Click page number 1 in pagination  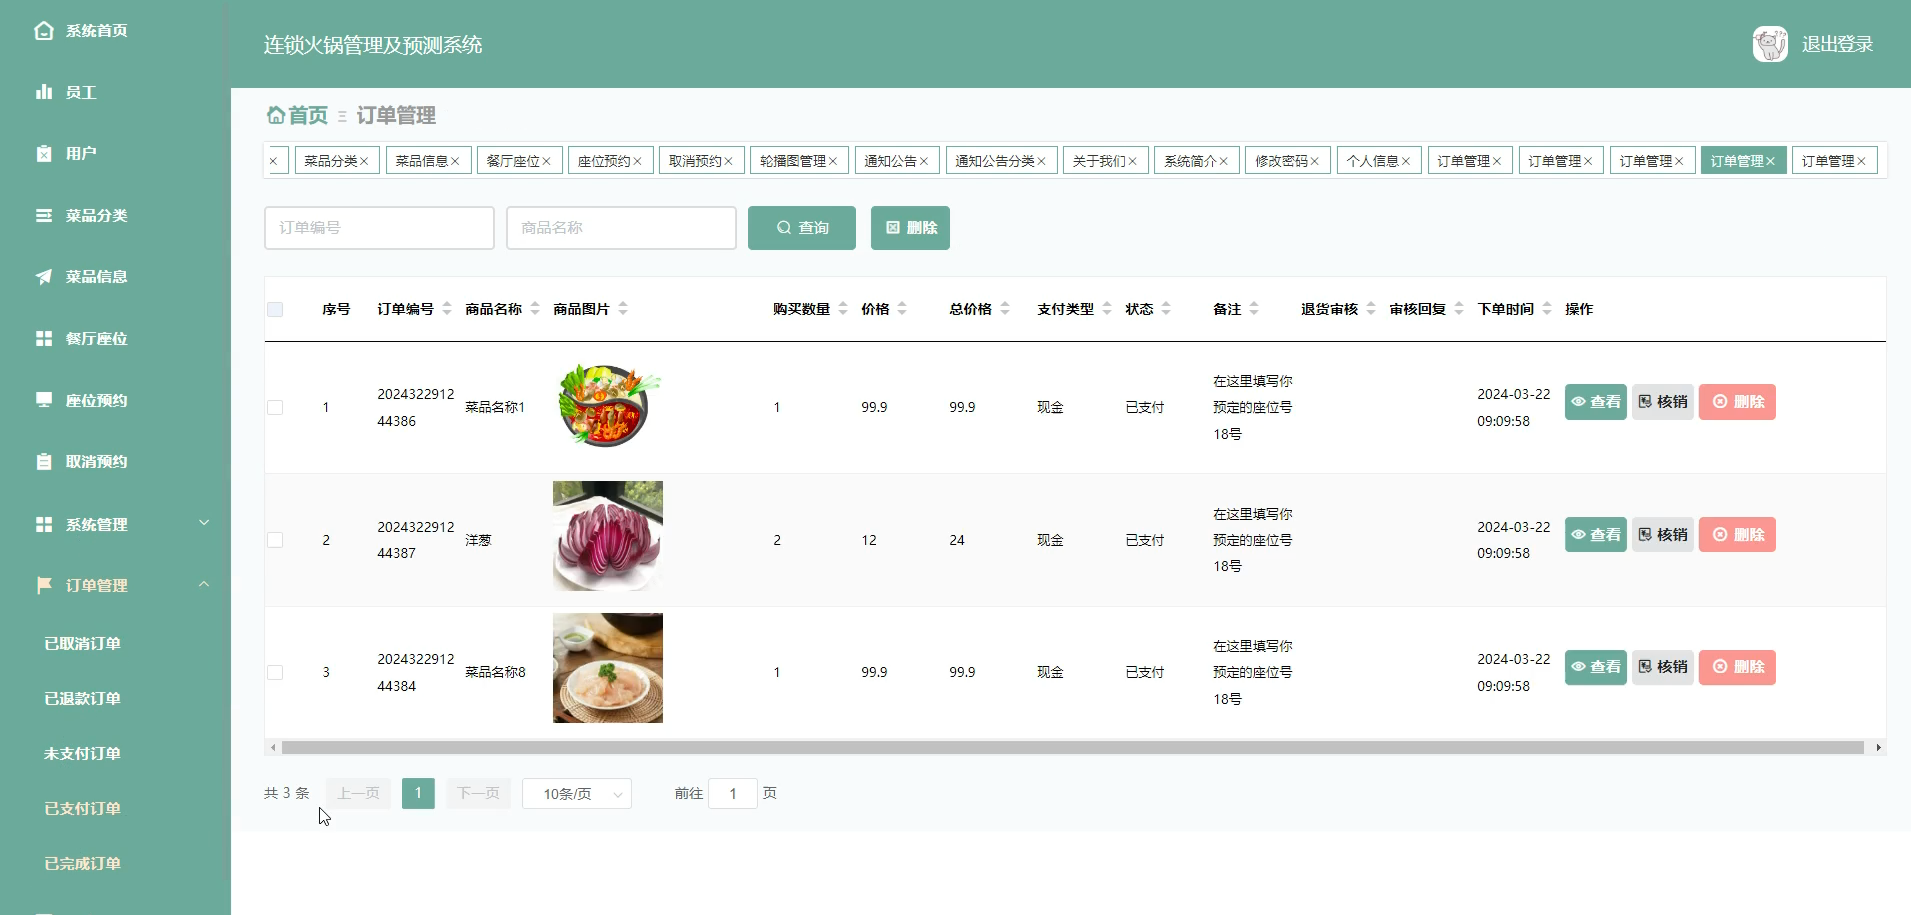pyautogui.click(x=418, y=793)
